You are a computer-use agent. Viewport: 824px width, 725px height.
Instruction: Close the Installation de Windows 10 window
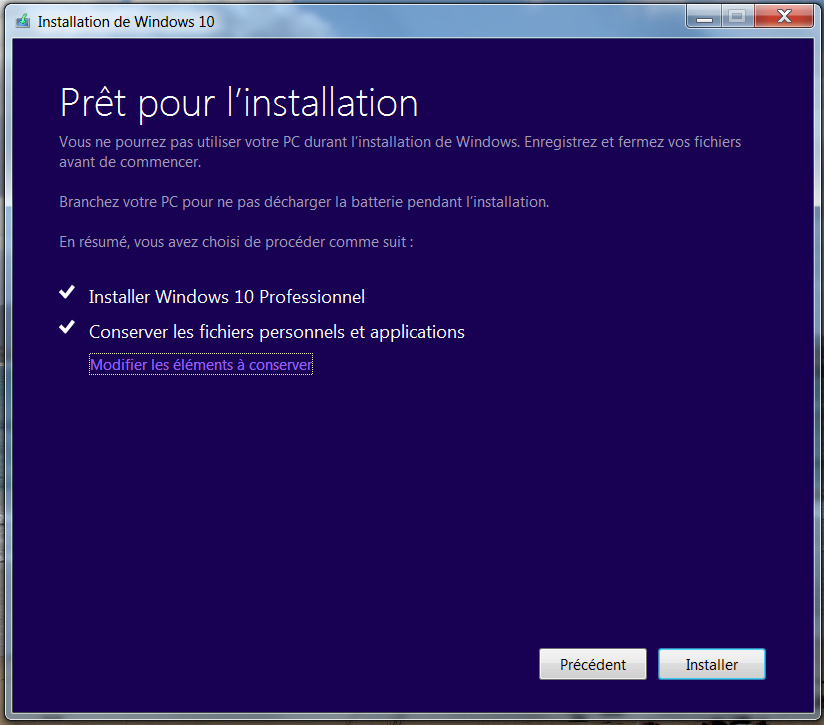(x=784, y=17)
